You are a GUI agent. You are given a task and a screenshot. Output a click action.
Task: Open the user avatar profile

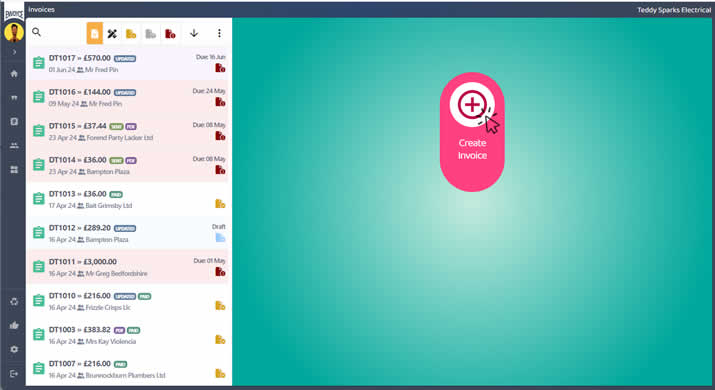pyautogui.click(x=14, y=33)
